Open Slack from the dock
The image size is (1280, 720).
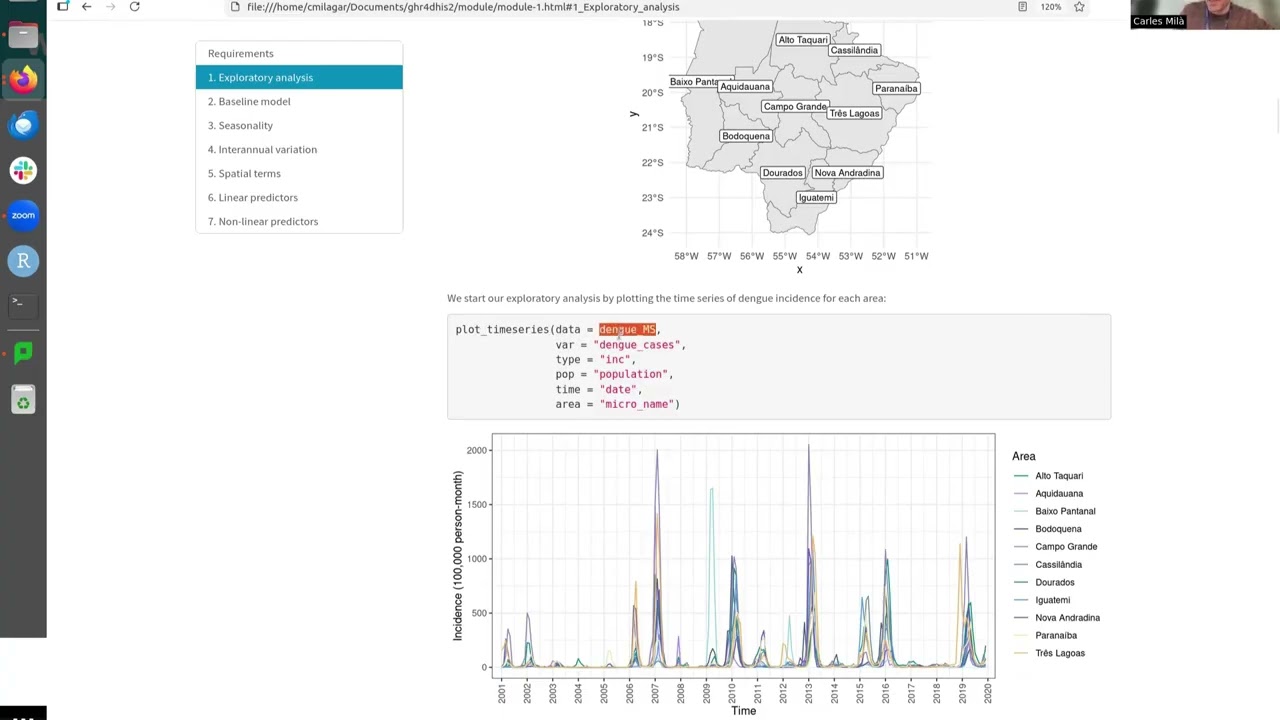tap(23, 170)
